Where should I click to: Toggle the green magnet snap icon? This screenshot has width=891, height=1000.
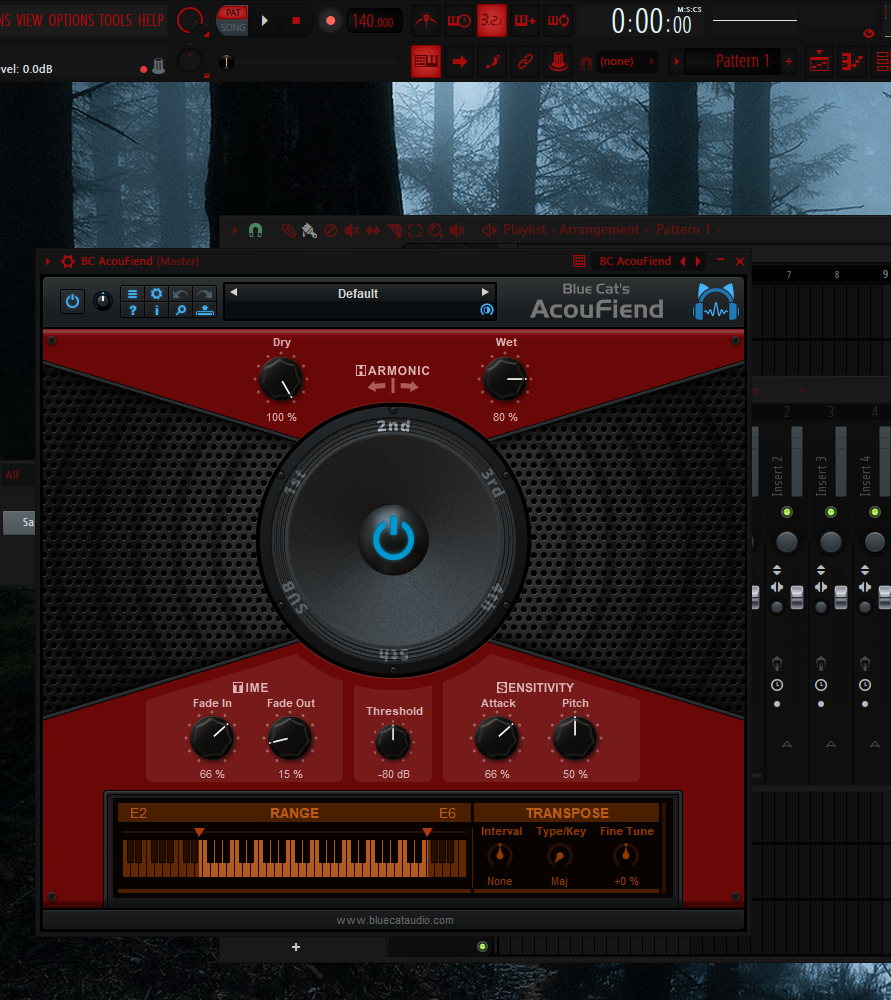[255, 230]
